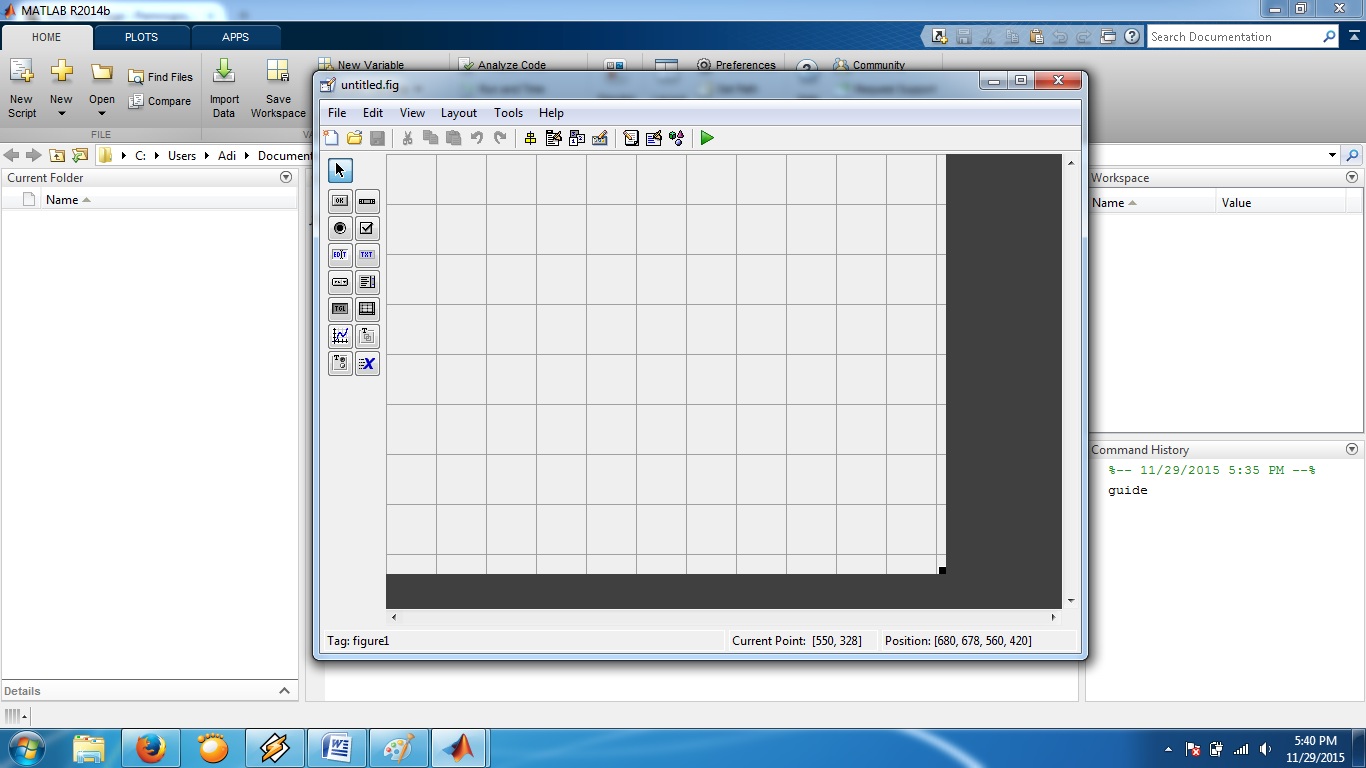Select the Toggle Button component tool
This screenshot has height=768, width=1366.
tap(340, 309)
